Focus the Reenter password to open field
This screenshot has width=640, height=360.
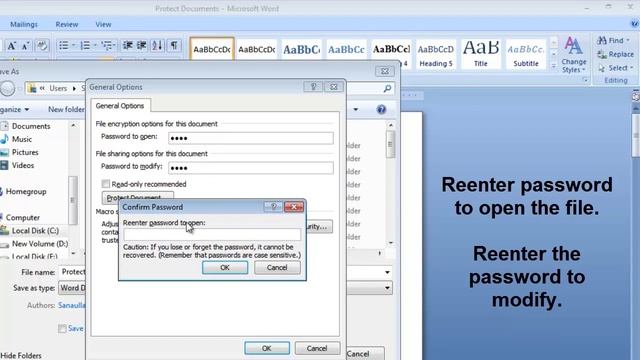(x=212, y=234)
